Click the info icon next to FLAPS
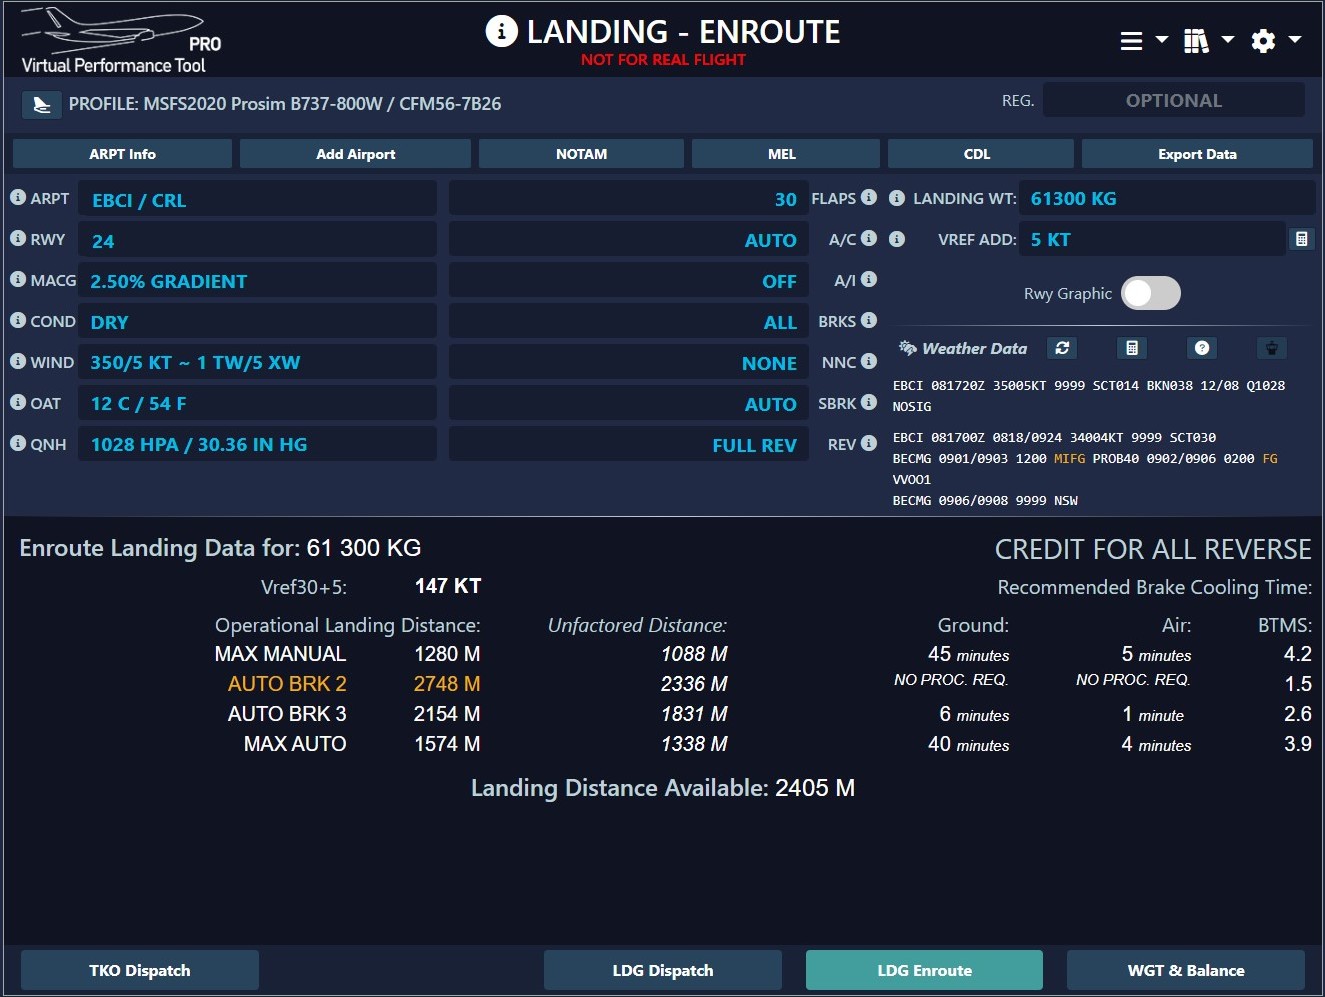 (869, 198)
